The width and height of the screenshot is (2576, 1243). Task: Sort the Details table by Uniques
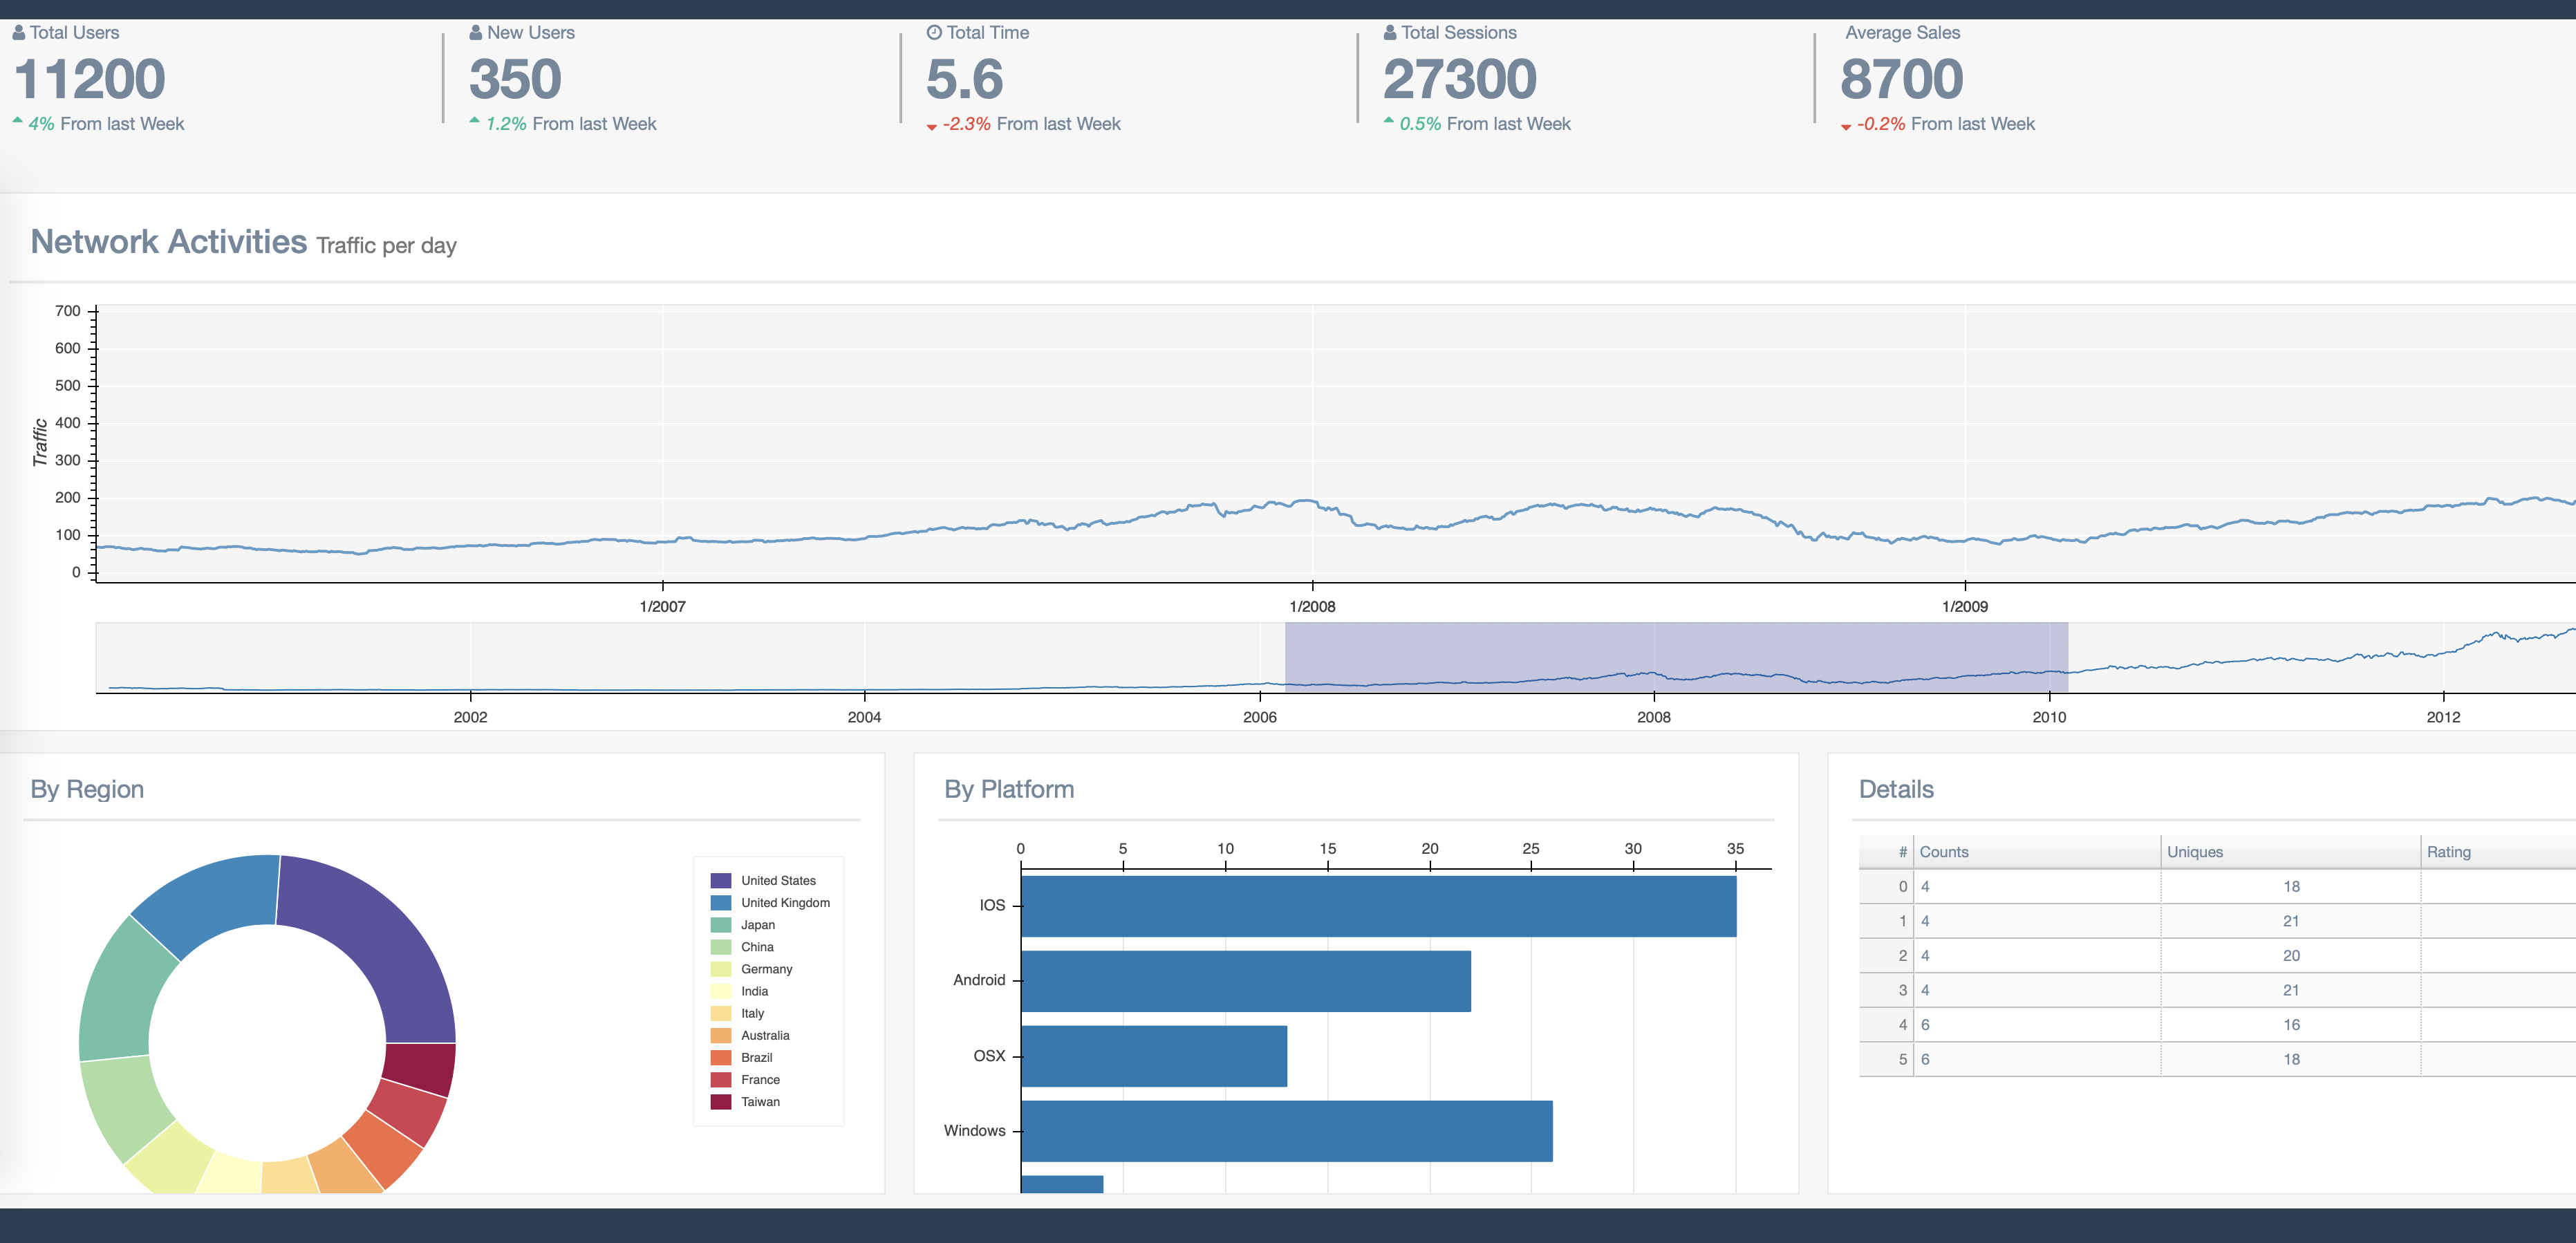(x=2194, y=851)
